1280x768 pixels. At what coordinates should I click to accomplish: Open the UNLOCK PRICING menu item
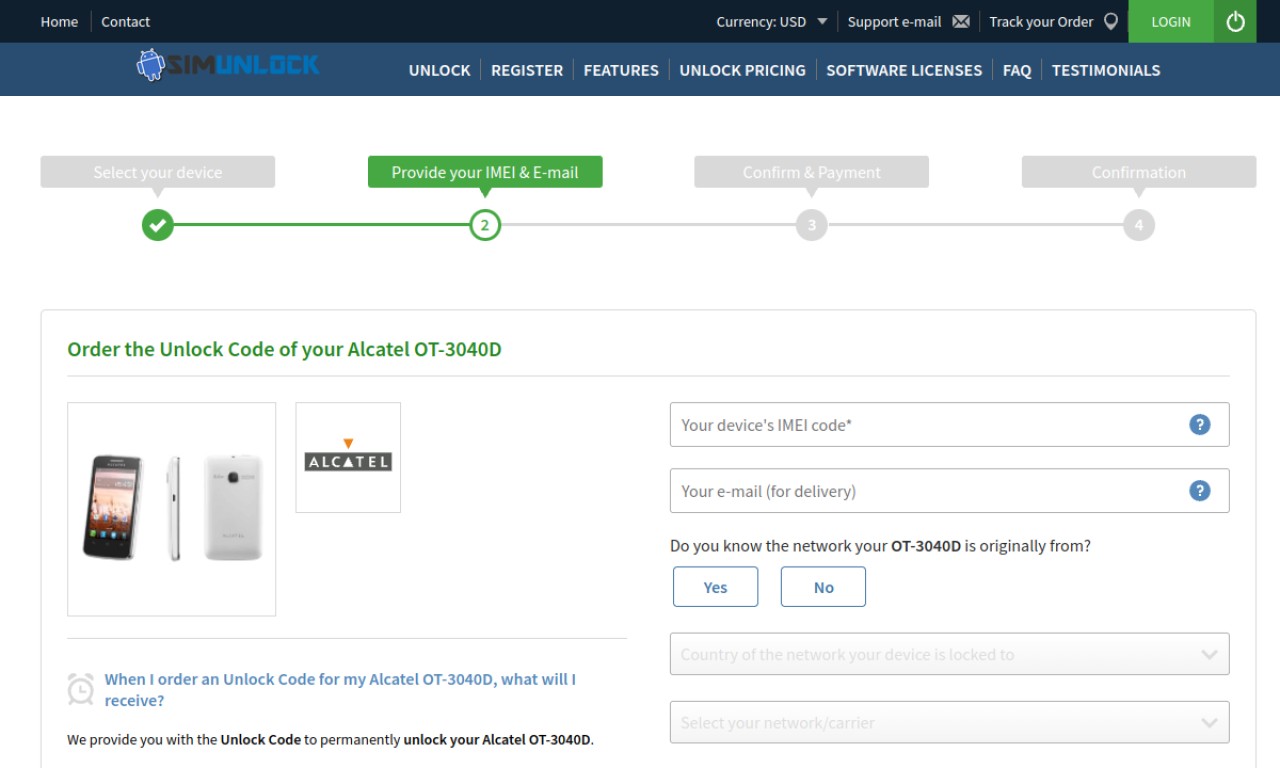point(742,70)
